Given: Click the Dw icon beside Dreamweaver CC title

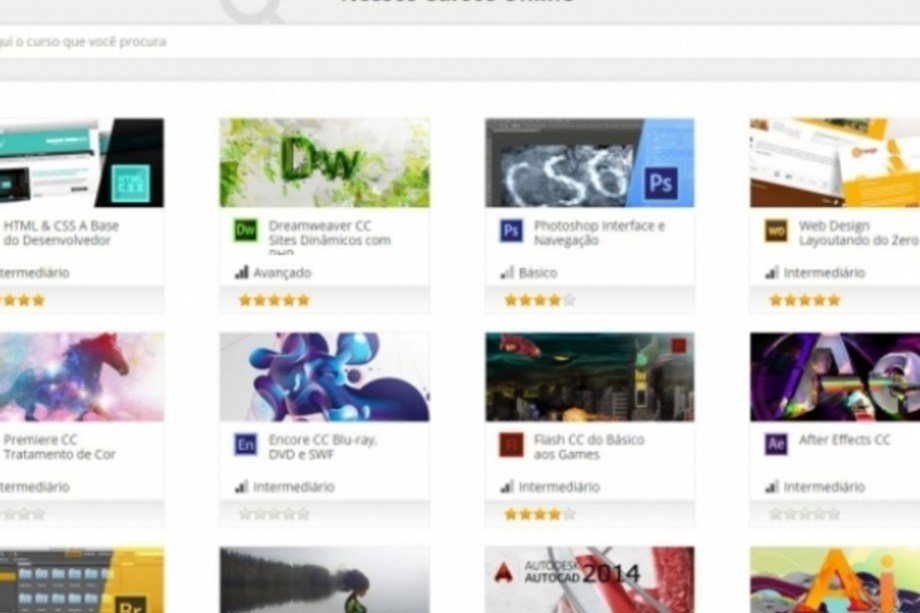Looking at the screenshot, I should click(245, 231).
